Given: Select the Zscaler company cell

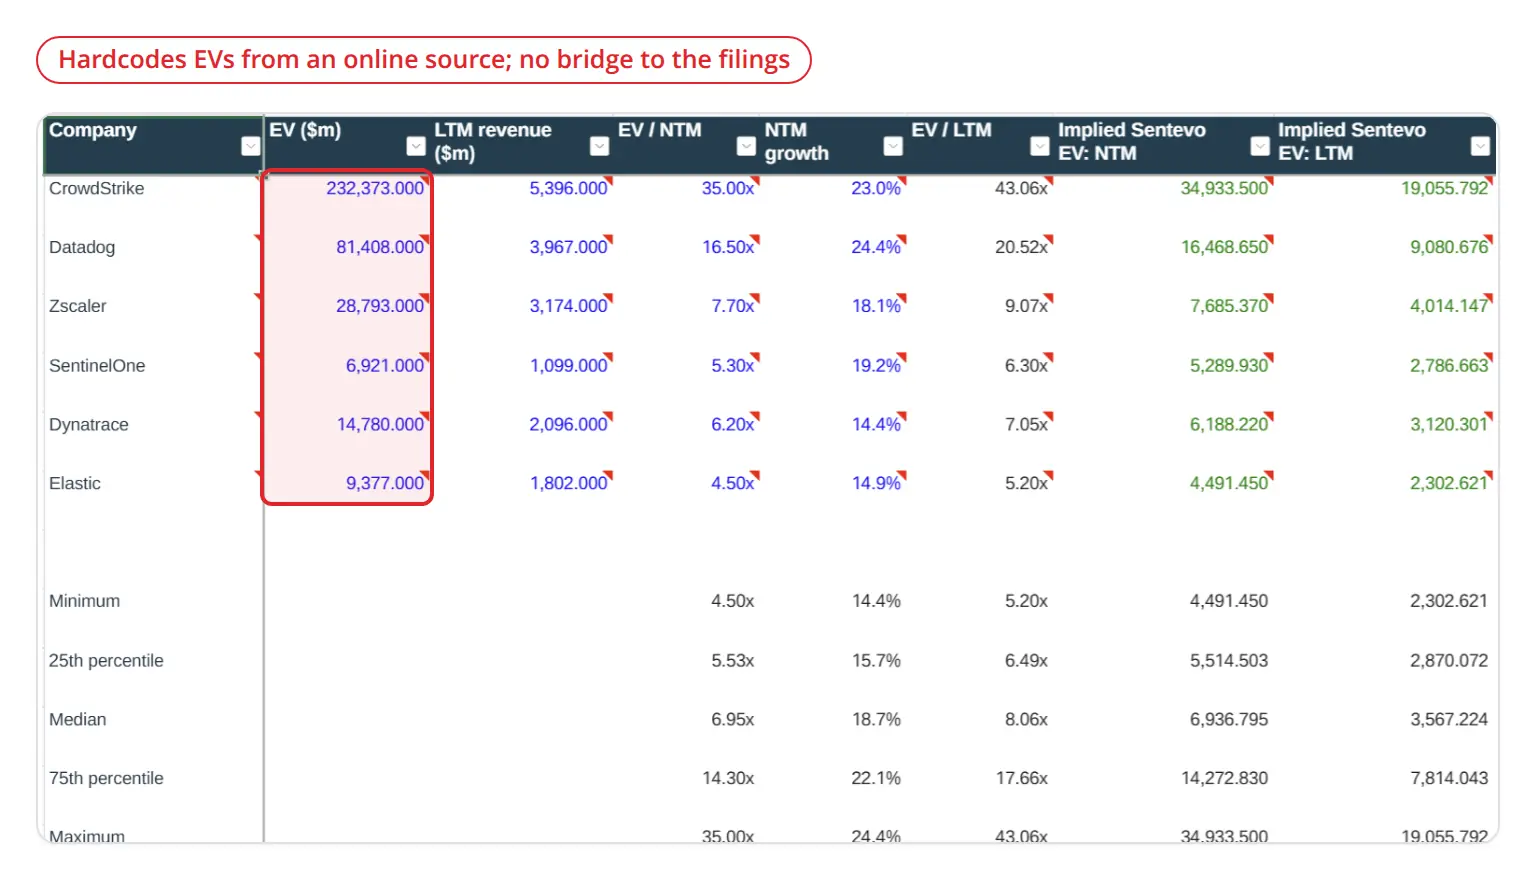Looking at the screenshot, I should [x=77, y=307].
